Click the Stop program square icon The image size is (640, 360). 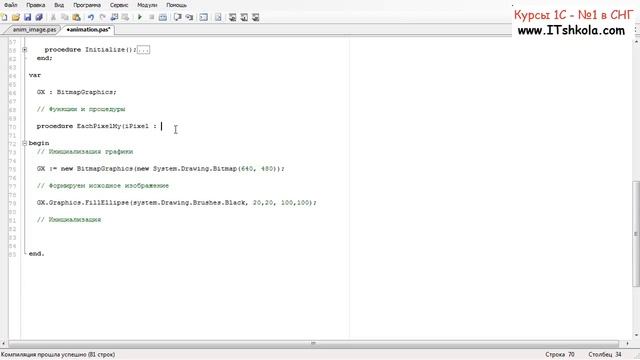pos(151,17)
